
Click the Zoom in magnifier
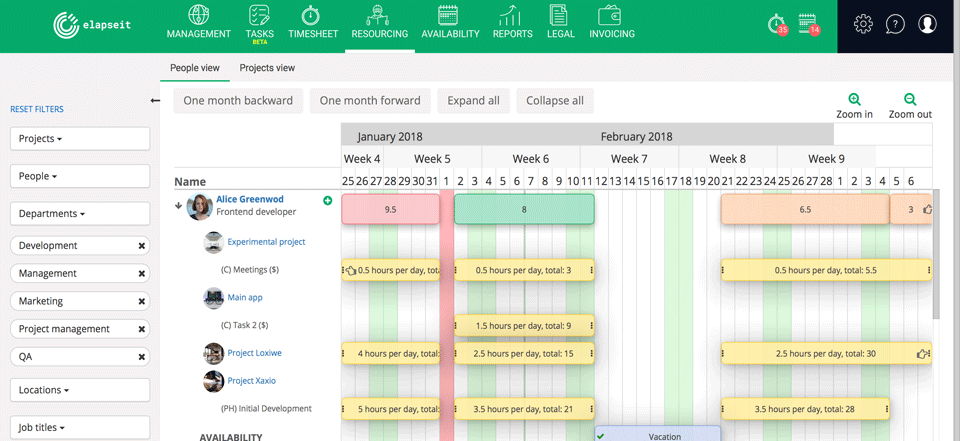click(x=855, y=100)
